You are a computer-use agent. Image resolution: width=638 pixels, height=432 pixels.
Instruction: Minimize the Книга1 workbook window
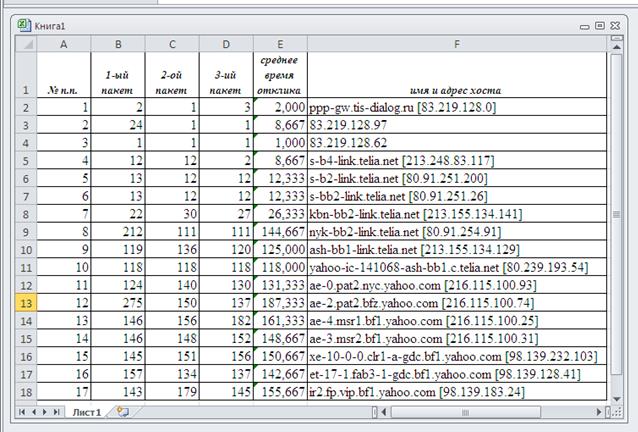click(585, 26)
